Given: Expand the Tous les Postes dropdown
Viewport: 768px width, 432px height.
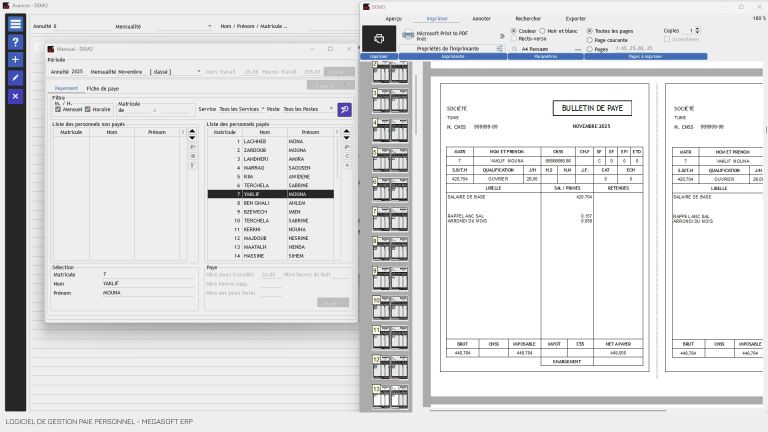Looking at the screenshot, I should 308,109.
